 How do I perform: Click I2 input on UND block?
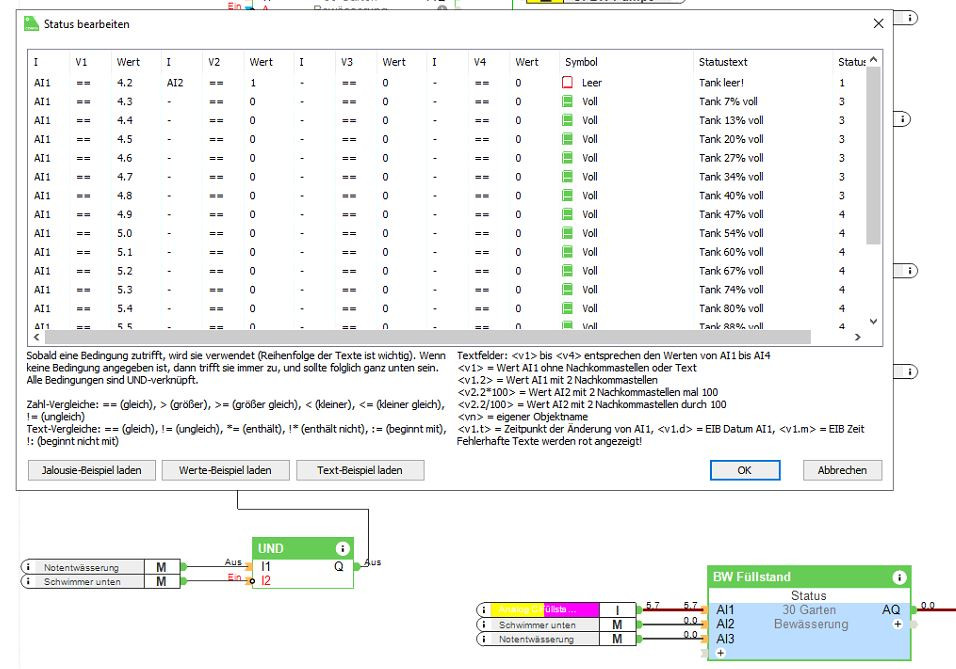(265, 581)
